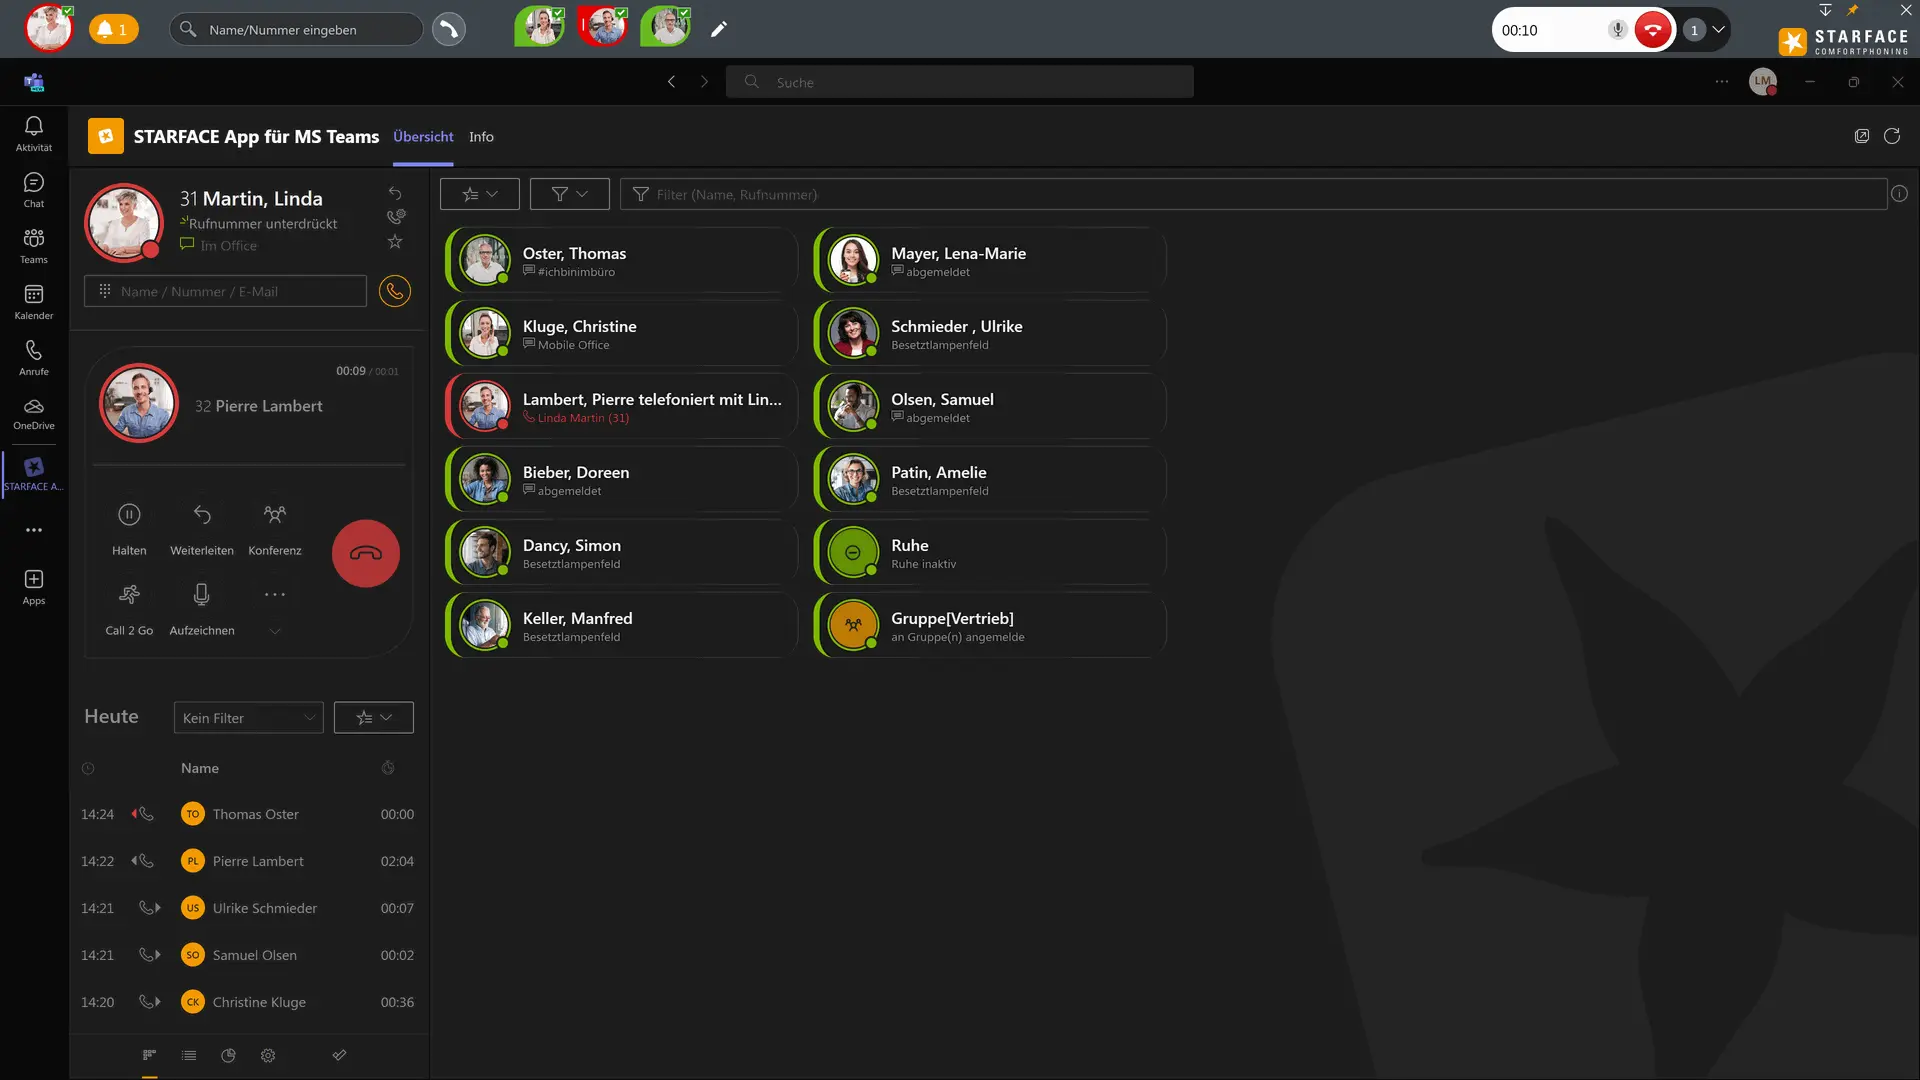Click the refresh icon at top right
The width and height of the screenshot is (1920, 1080).
pos(1892,136)
